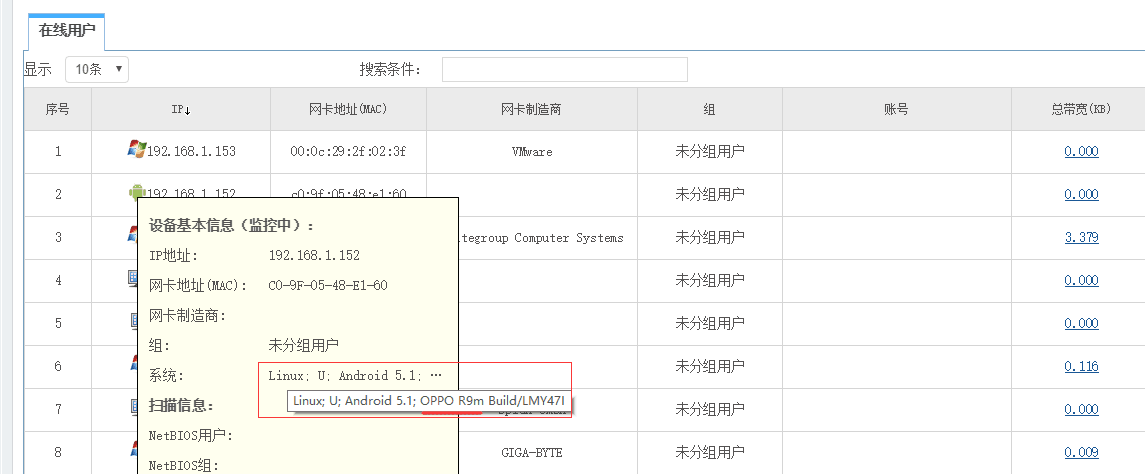Click the ellipsis after Android 5.1 in popup
Image resolution: width=1145 pixels, height=474 pixels.
(x=435, y=376)
